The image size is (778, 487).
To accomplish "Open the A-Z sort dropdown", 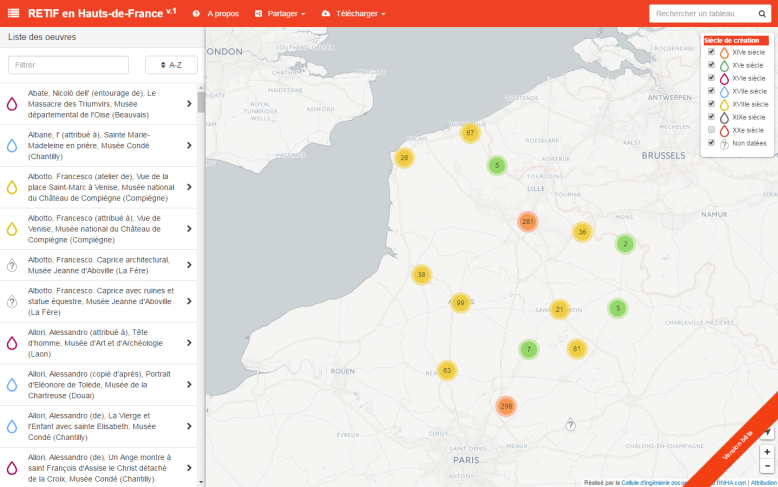I will [x=171, y=64].
